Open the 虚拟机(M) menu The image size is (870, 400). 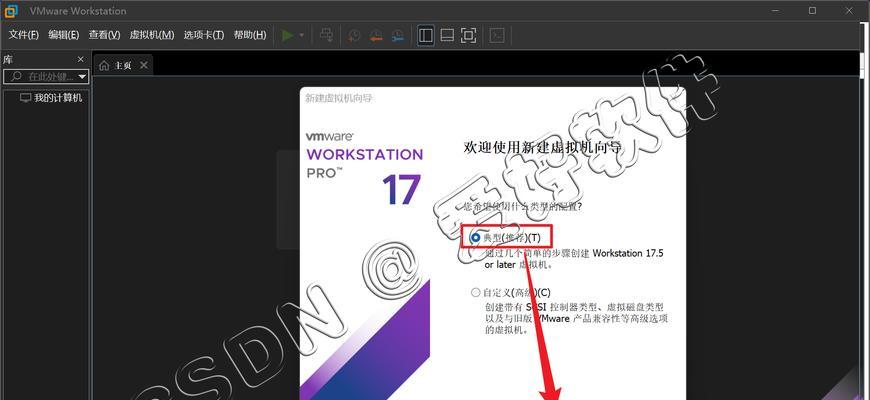pos(151,35)
